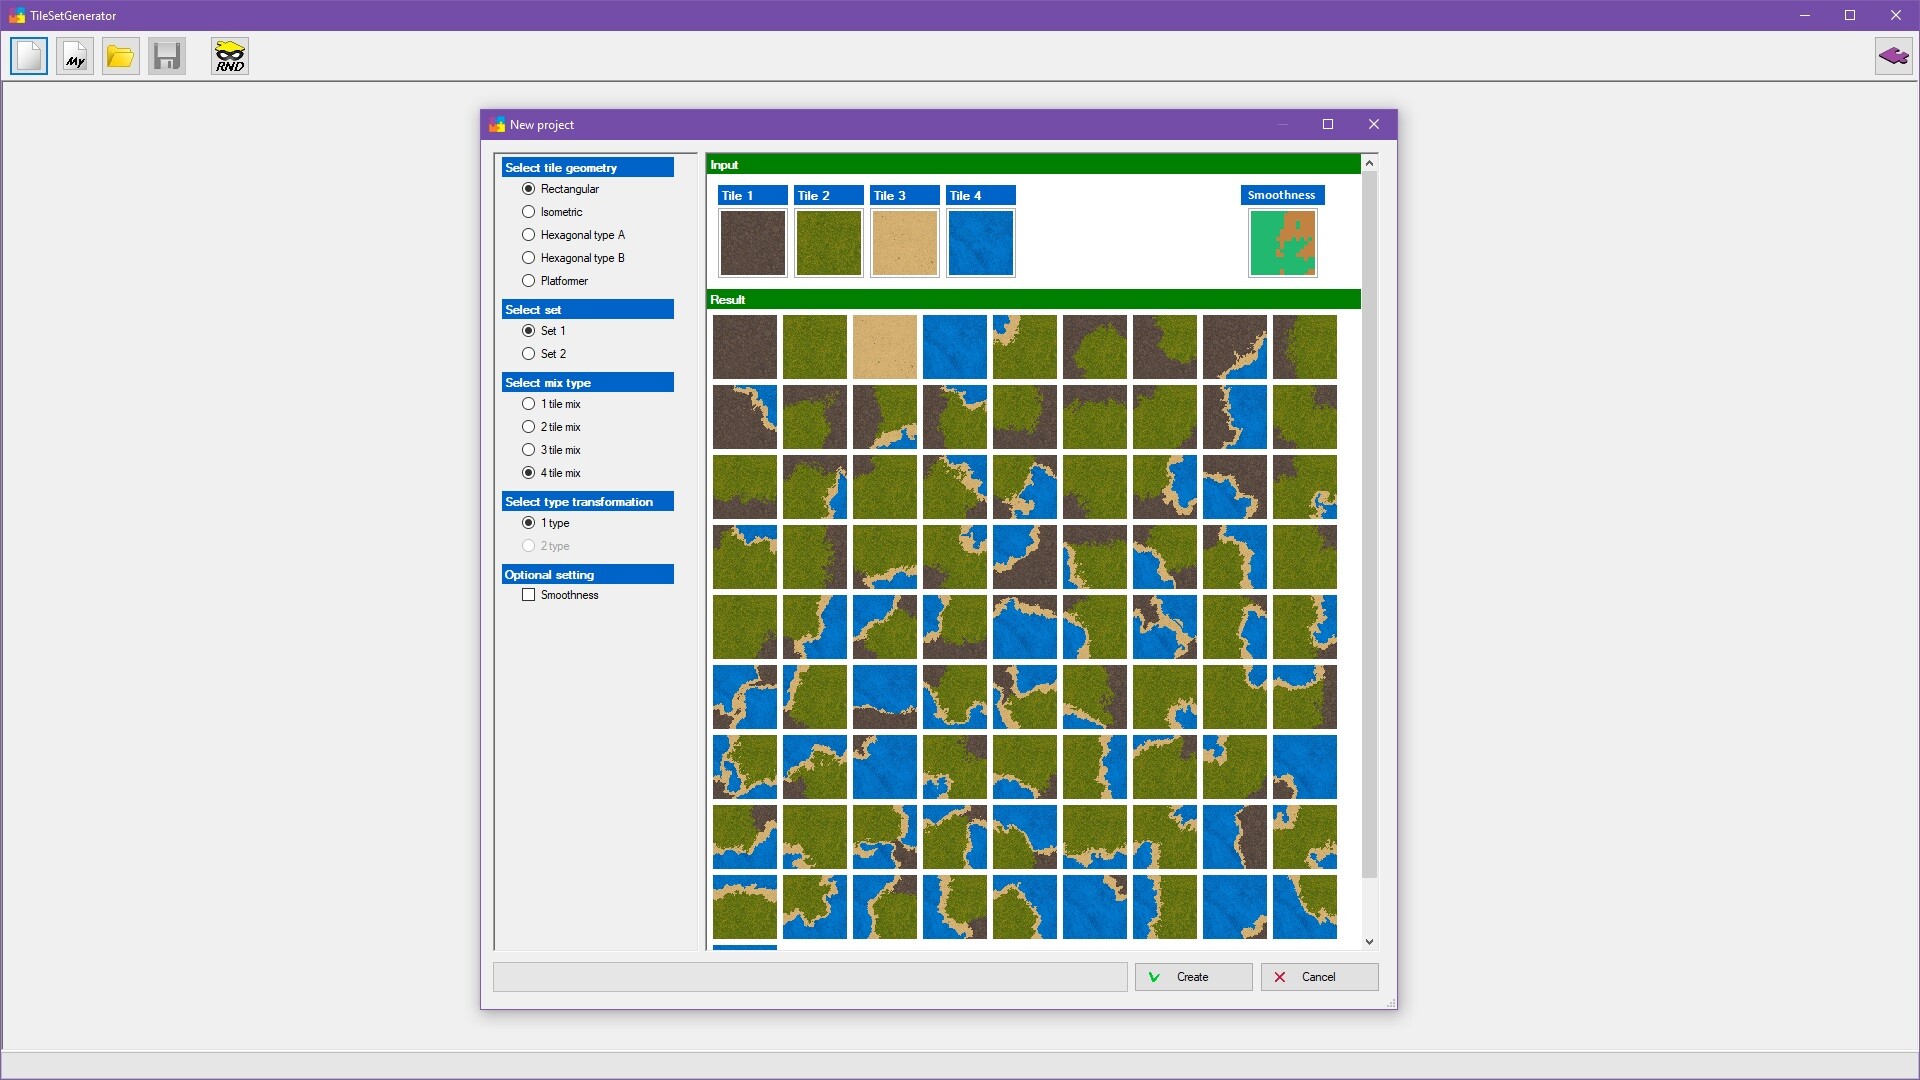Click the New project dialog title bar icon

[x=496, y=124]
